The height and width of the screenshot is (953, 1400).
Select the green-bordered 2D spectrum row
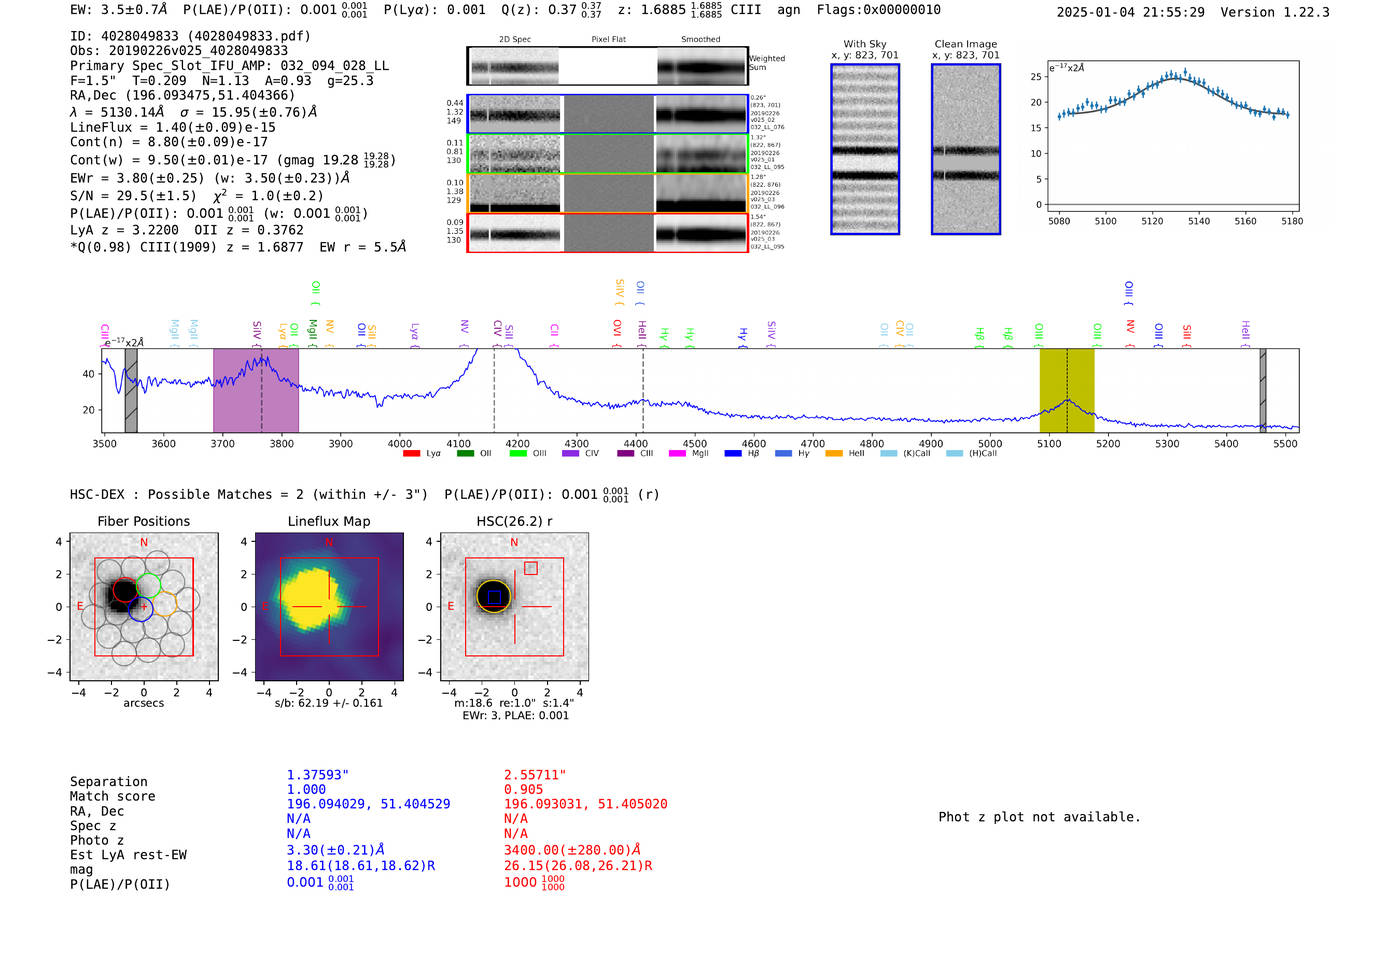point(608,154)
